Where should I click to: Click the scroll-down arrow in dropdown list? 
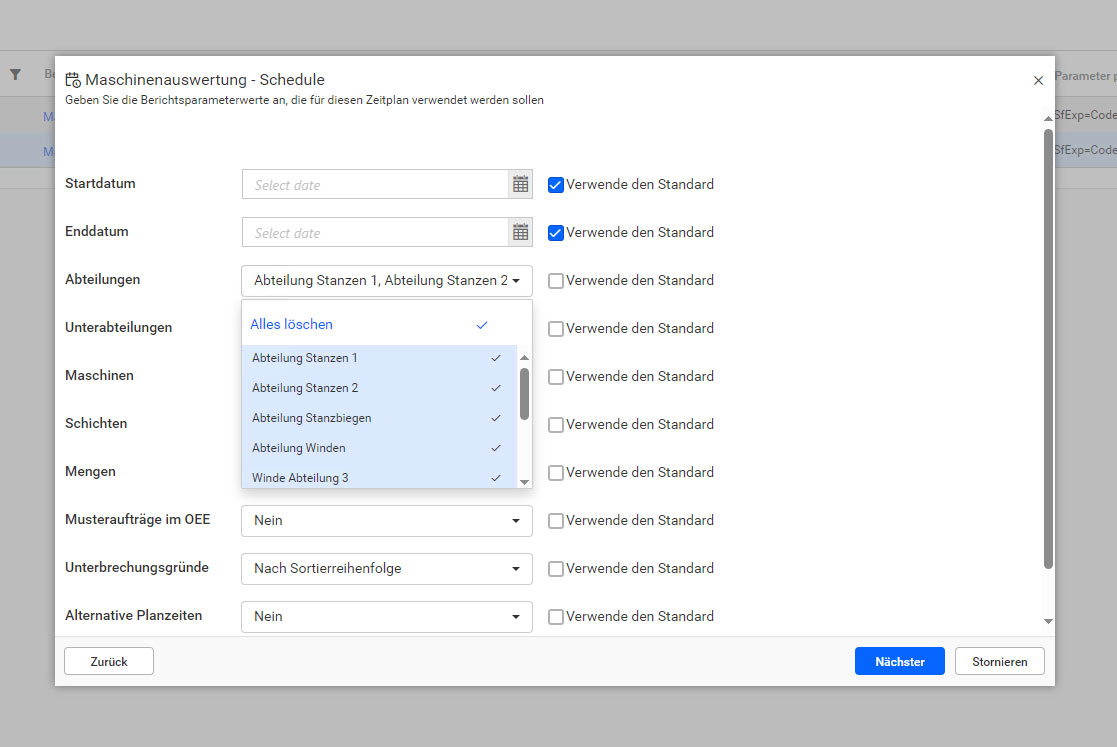tap(524, 481)
